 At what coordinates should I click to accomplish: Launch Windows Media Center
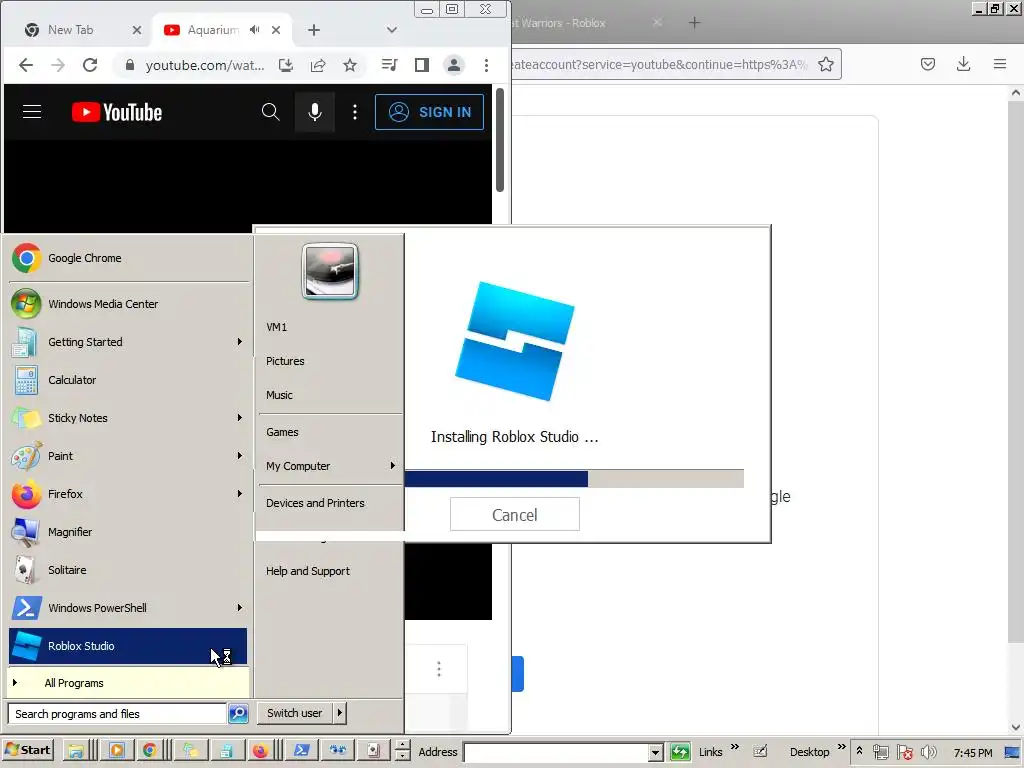128,304
